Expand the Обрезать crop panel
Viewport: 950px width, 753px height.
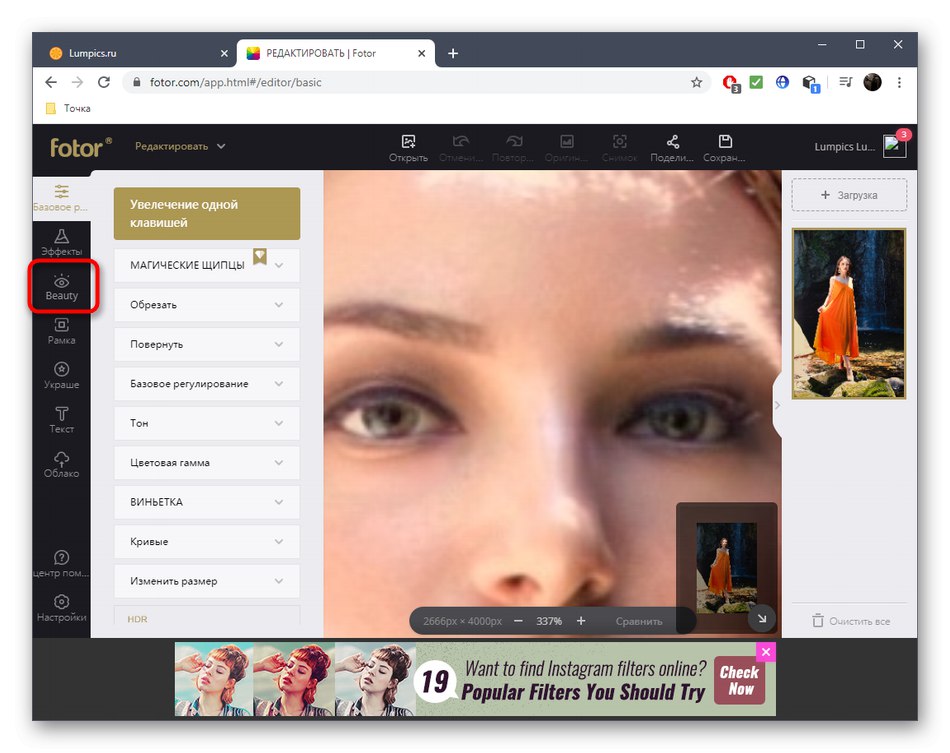[x=207, y=305]
